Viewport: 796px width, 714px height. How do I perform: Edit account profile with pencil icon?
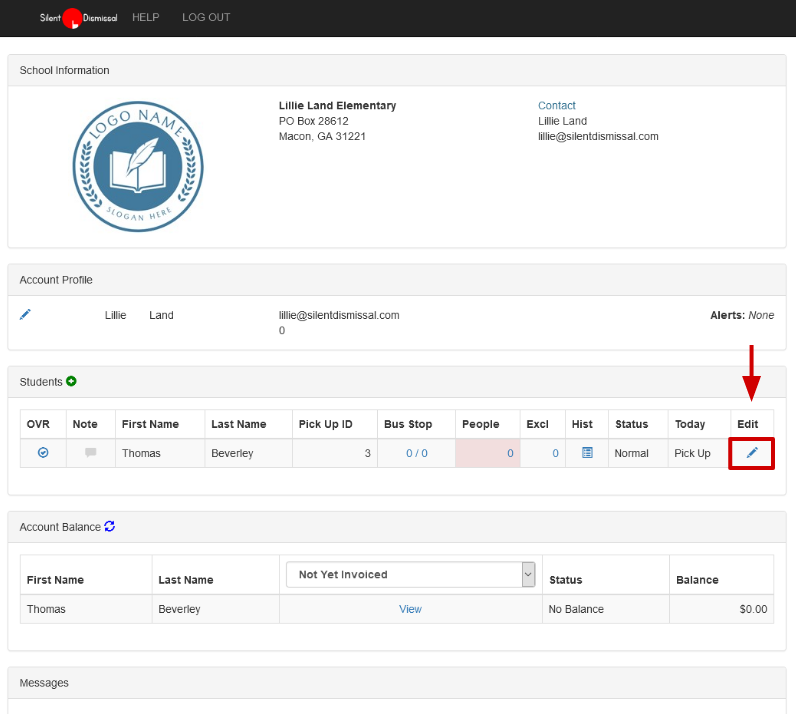pos(26,315)
